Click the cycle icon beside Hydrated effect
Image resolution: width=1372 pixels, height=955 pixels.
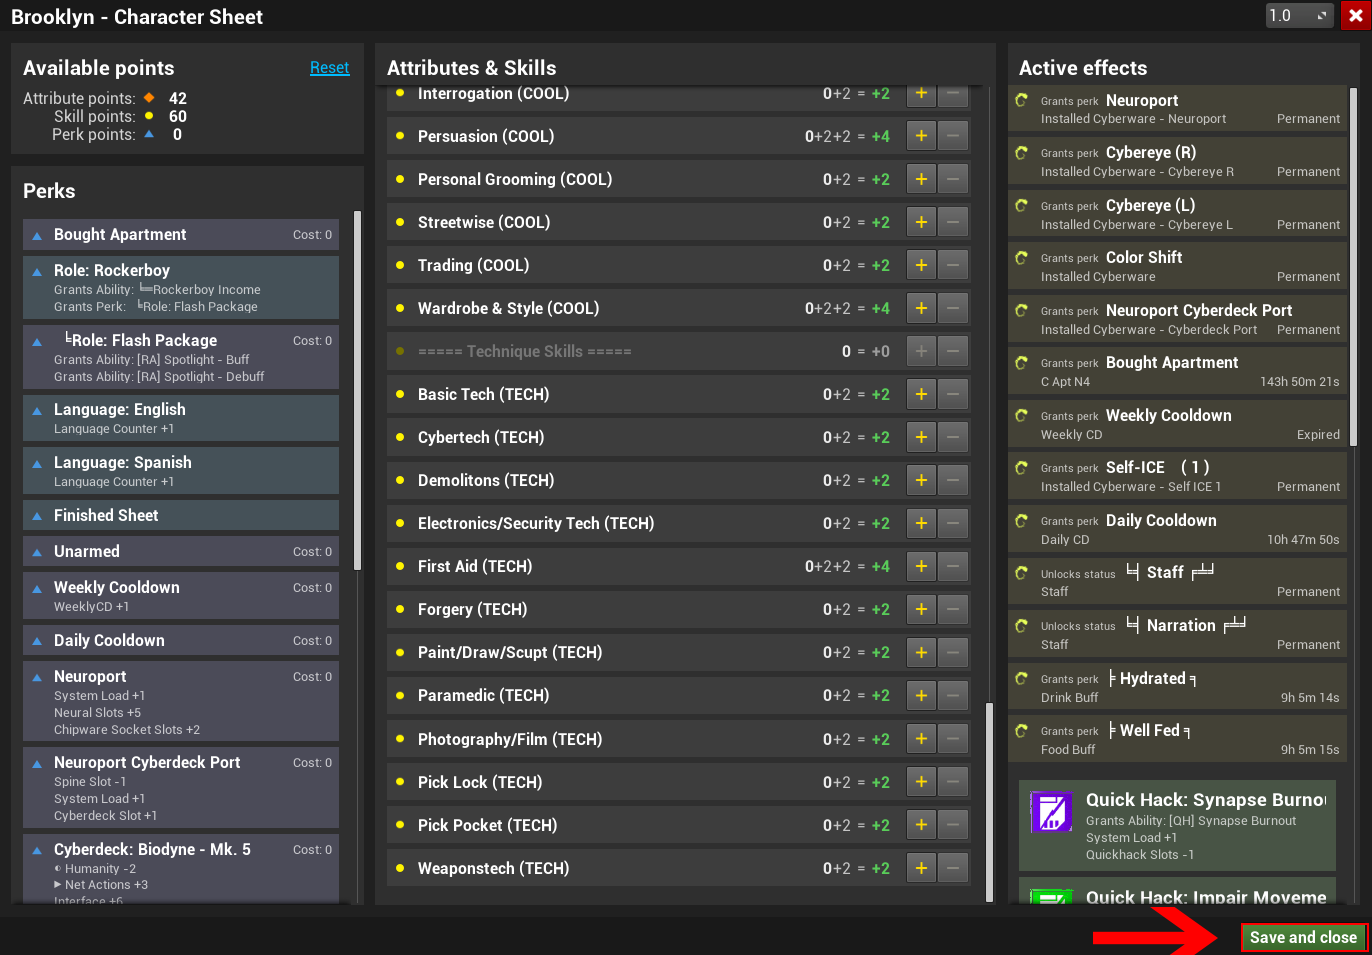pos(1022,678)
